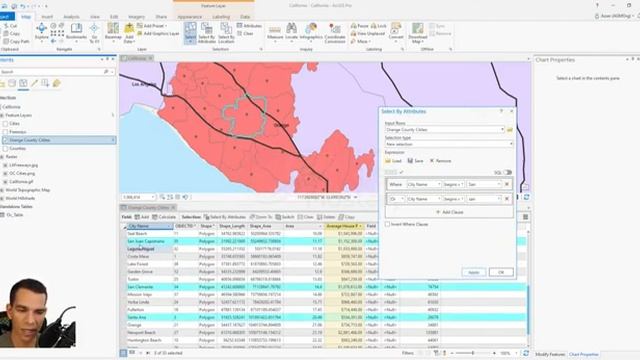Toggle the SQL switch in dialog
The height and width of the screenshot is (360, 640).
(x=507, y=172)
